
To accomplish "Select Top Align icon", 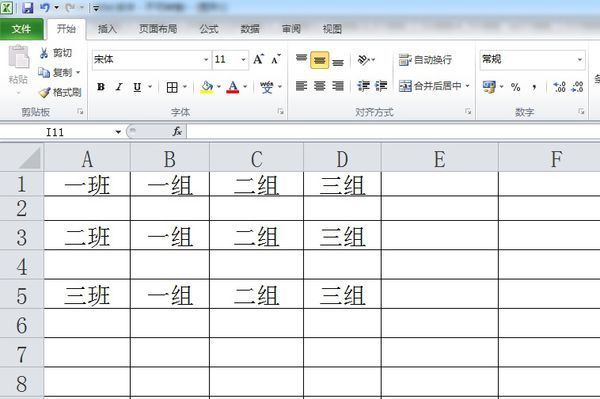I will point(301,59).
